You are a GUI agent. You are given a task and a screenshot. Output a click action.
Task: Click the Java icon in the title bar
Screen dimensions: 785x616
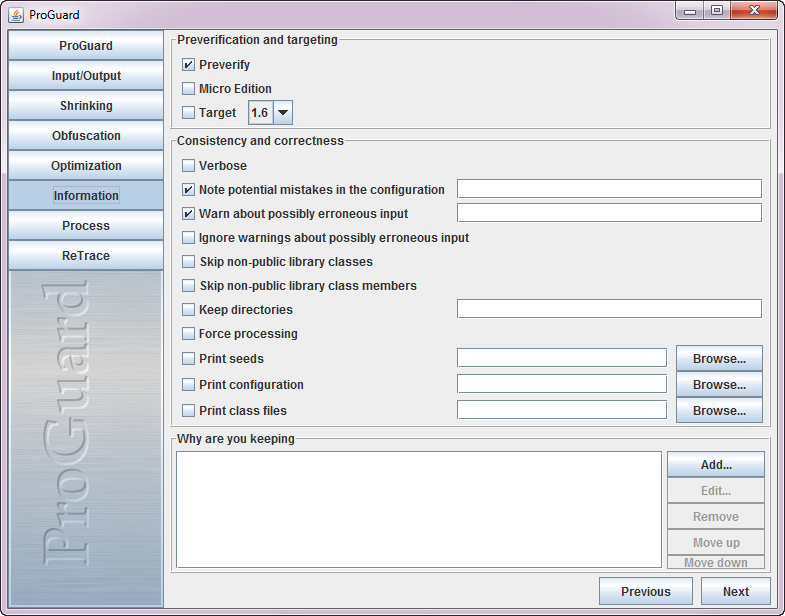point(16,15)
